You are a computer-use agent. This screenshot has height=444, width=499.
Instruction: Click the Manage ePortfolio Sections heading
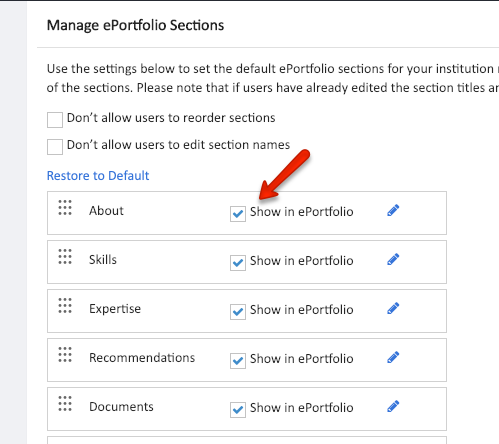point(135,25)
